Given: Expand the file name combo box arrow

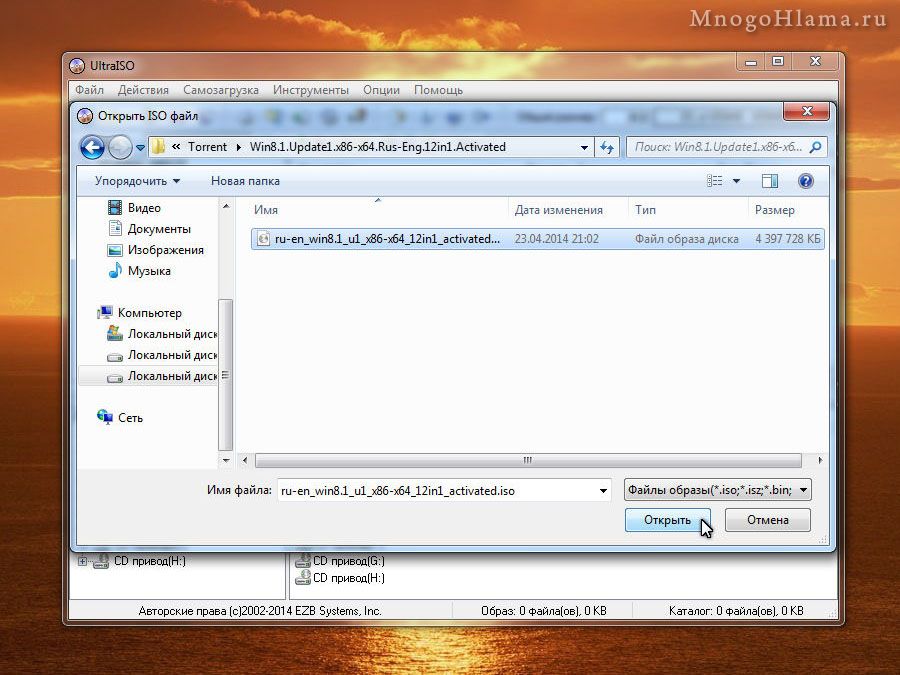Looking at the screenshot, I should pos(602,490).
